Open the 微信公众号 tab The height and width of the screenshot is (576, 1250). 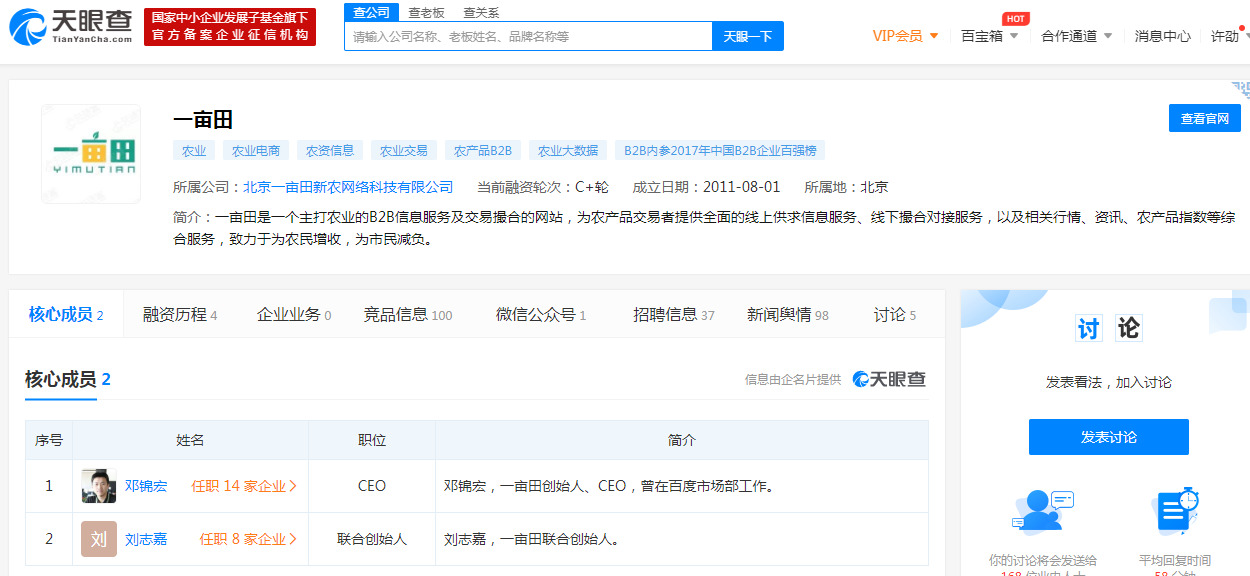click(x=541, y=315)
